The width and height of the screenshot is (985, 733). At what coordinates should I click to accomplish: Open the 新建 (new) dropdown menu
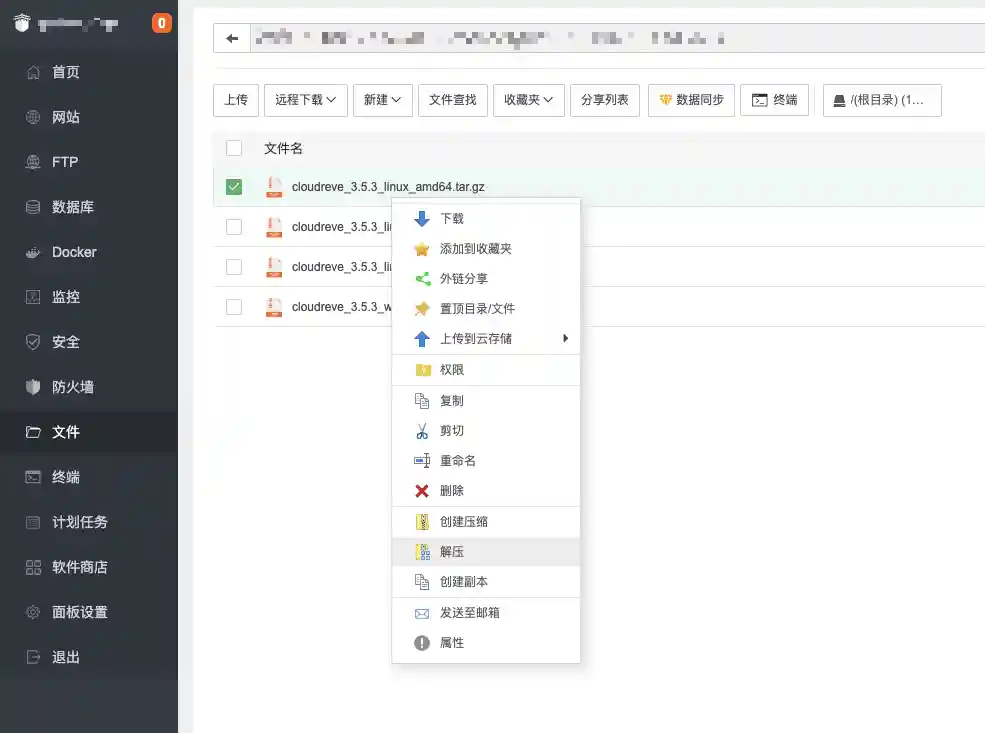381,100
